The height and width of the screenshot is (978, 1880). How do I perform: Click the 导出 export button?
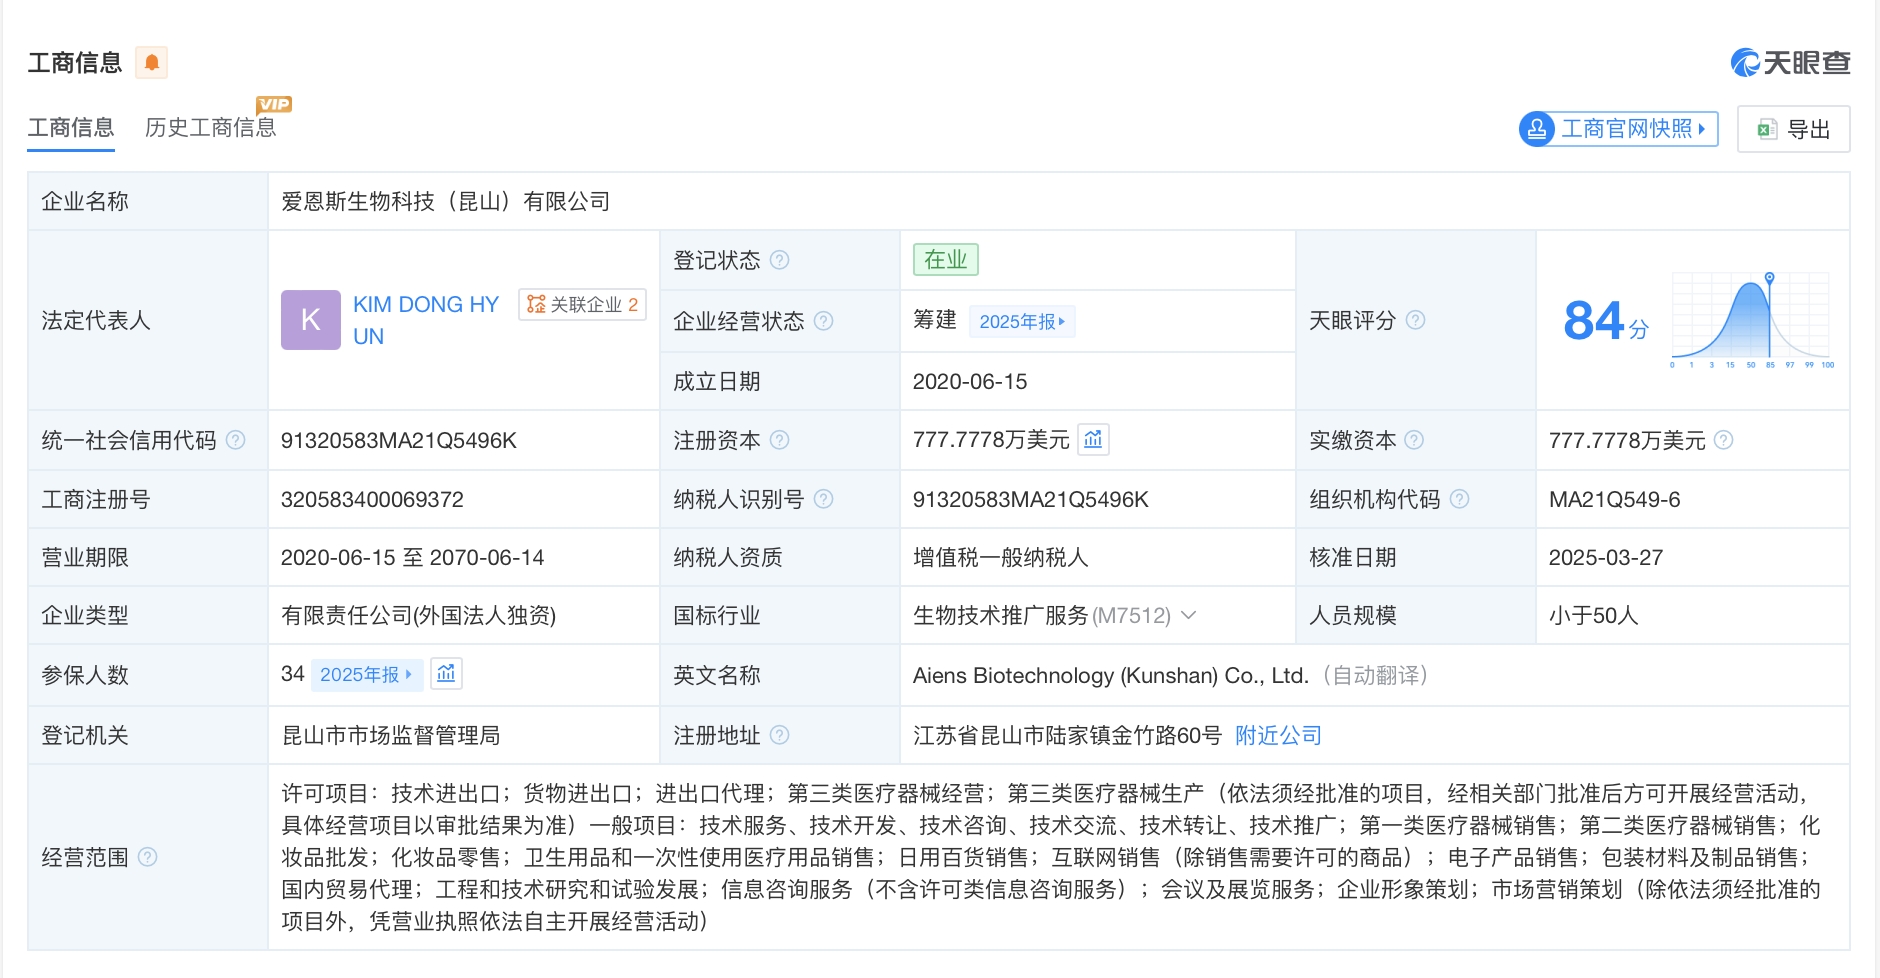pos(1794,129)
